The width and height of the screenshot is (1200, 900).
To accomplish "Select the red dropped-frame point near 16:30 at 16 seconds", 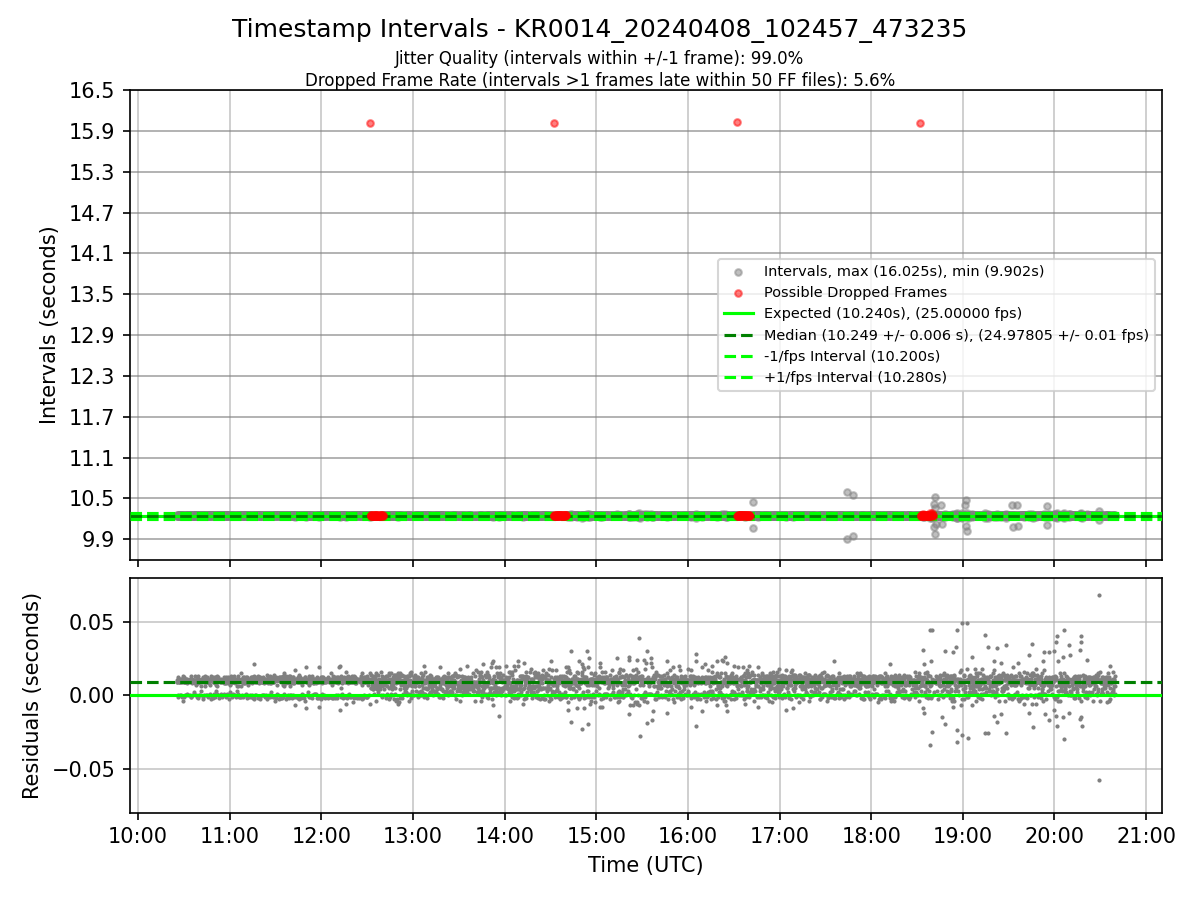I will 737,123.
